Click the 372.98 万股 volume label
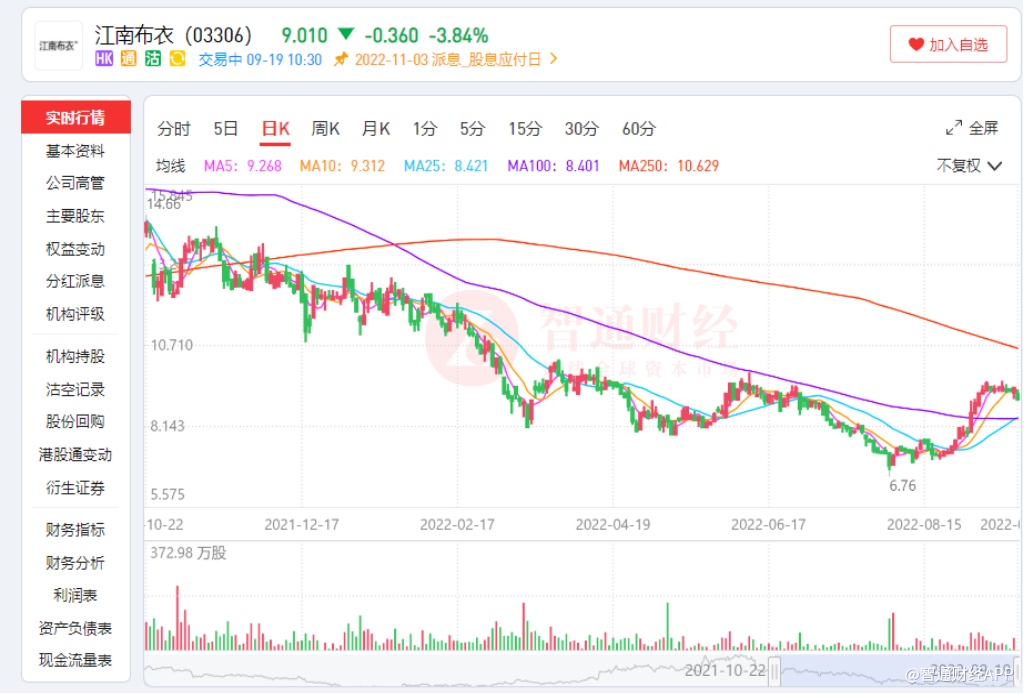1024x694 pixels. tap(188, 554)
